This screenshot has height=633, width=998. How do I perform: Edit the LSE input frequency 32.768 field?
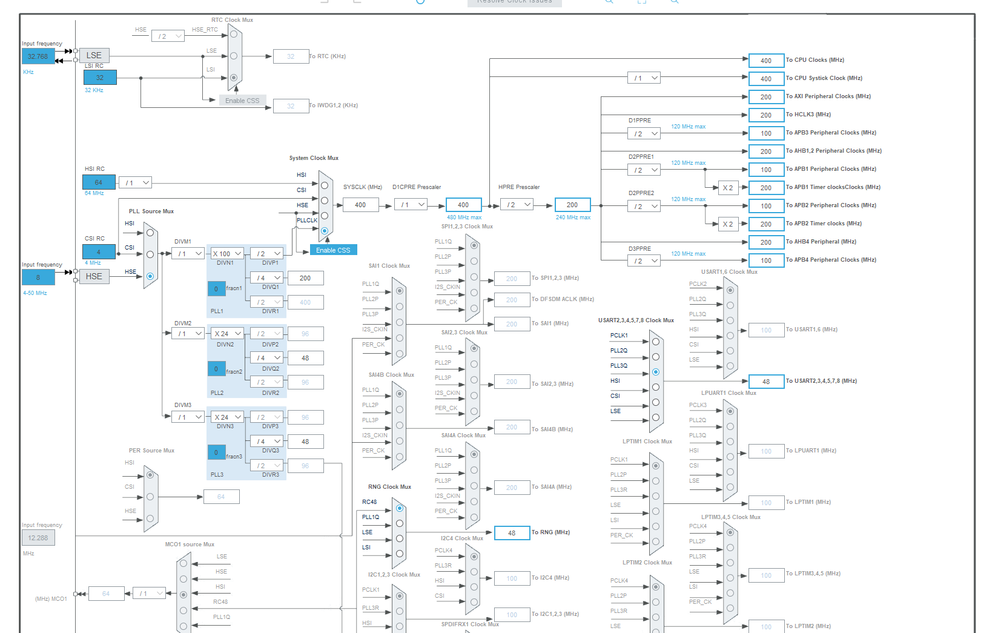tap(38, 57)
